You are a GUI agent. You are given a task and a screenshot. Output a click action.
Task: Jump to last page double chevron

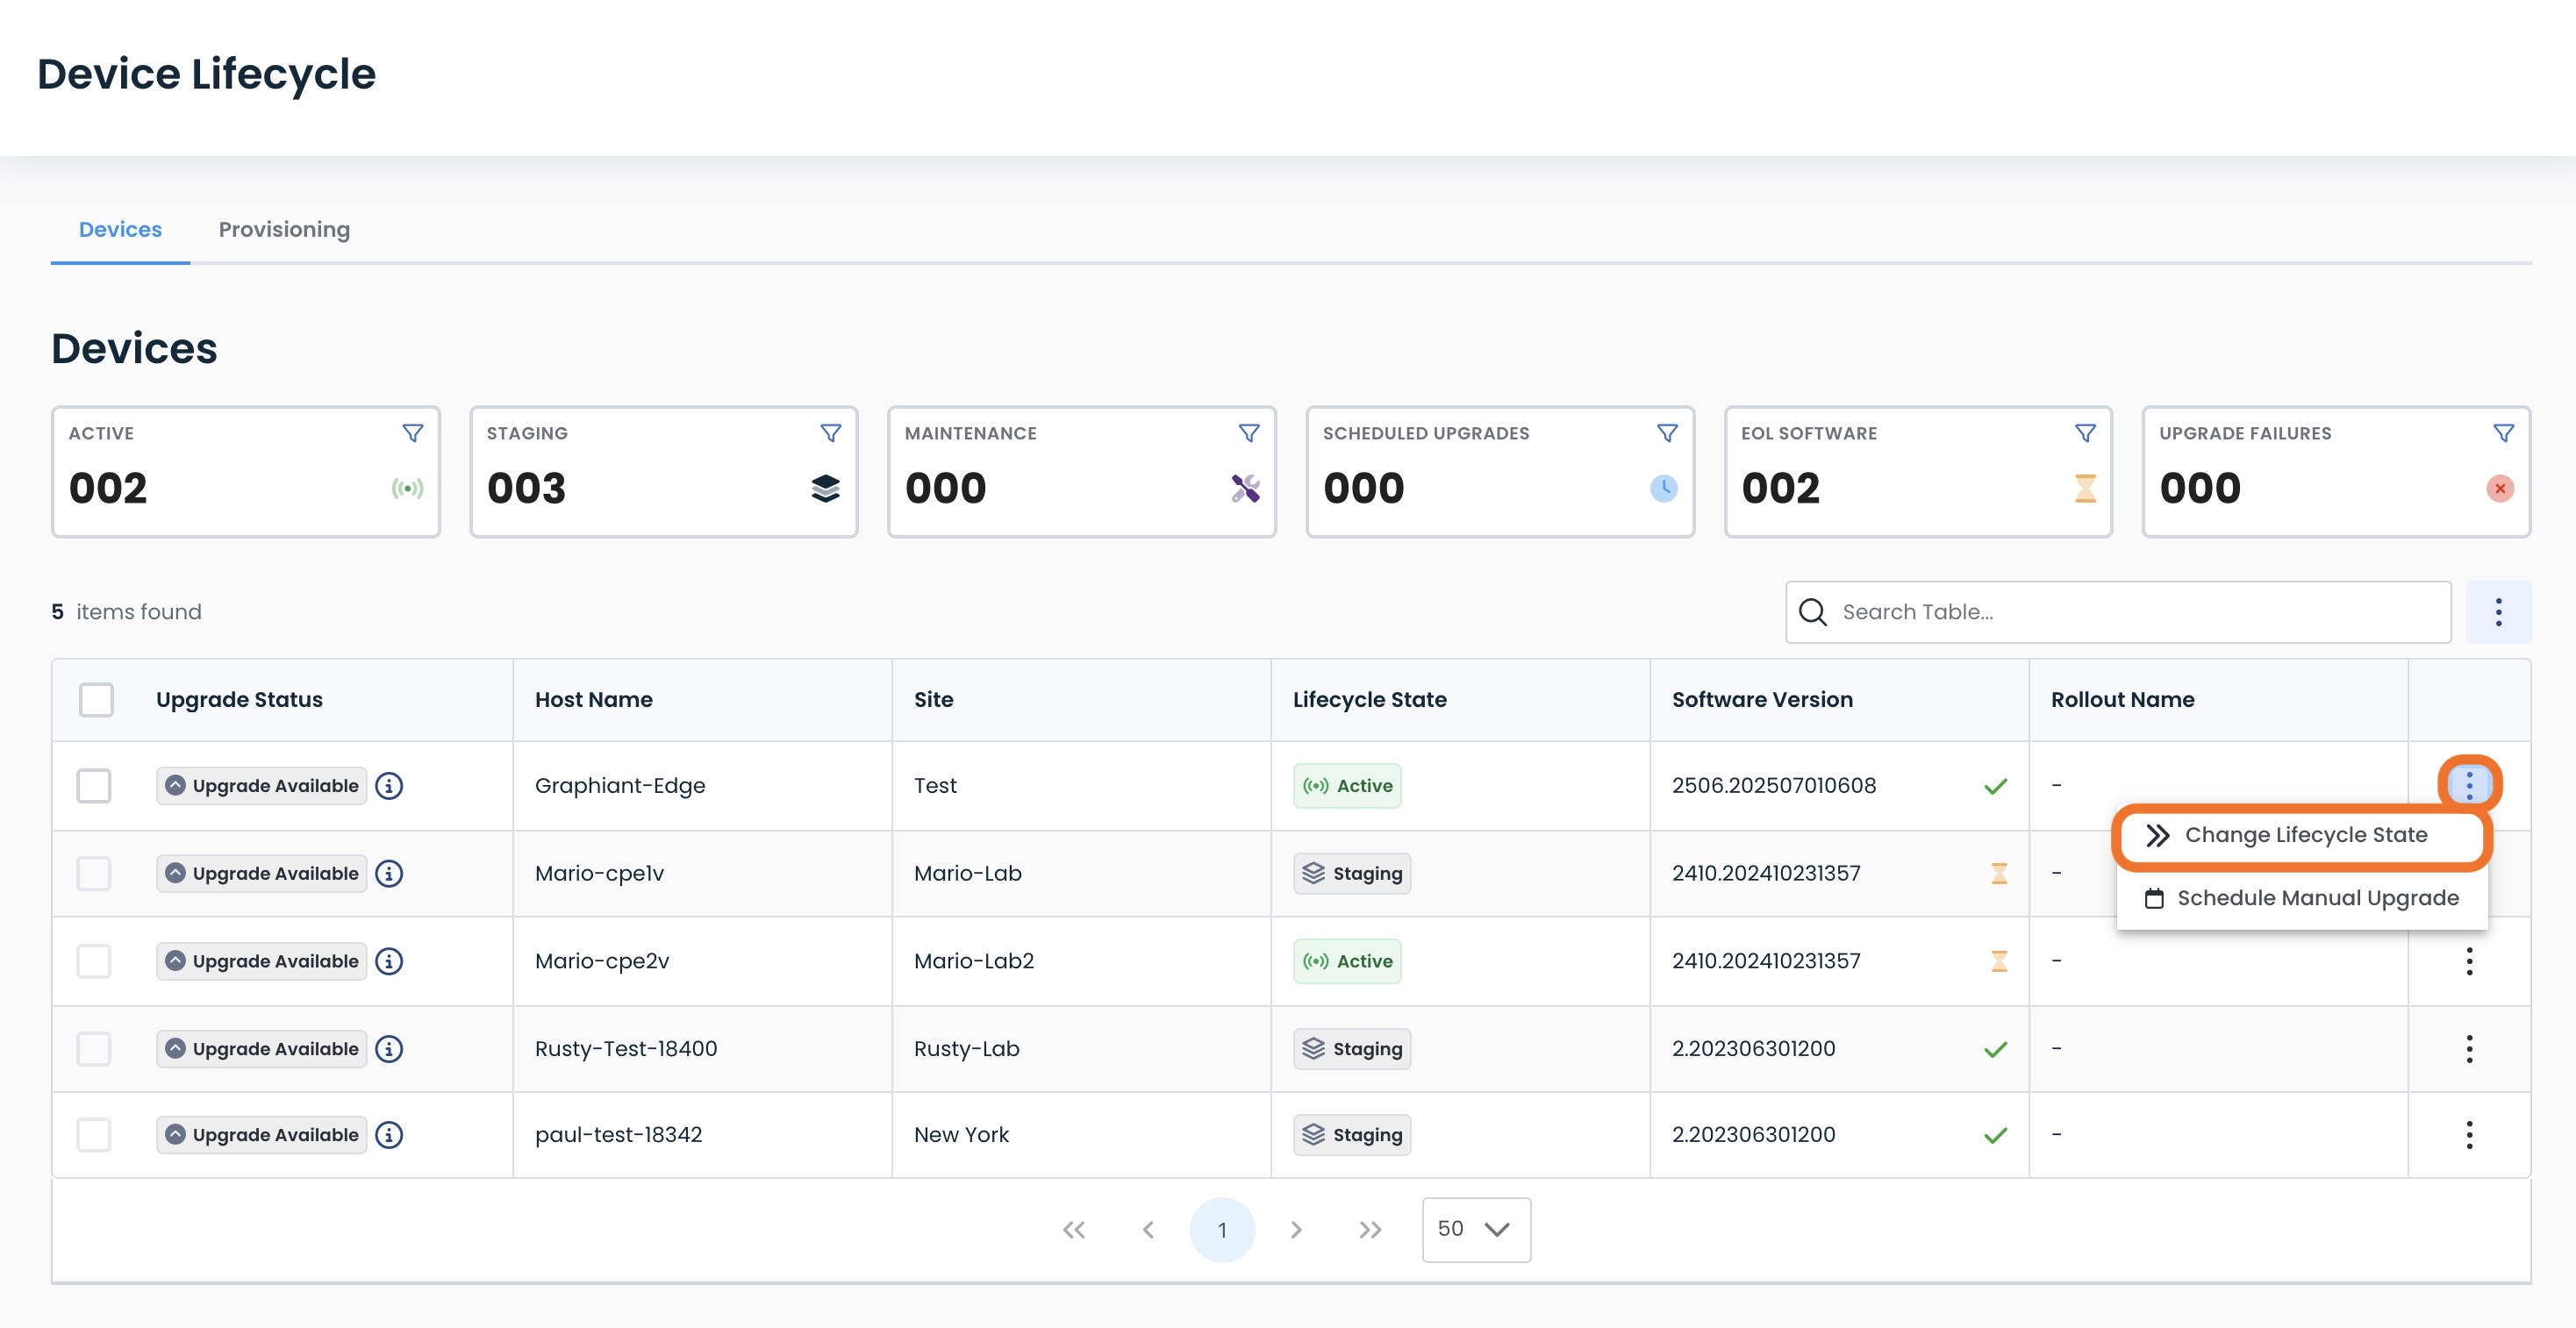tap(1370, 1229)
